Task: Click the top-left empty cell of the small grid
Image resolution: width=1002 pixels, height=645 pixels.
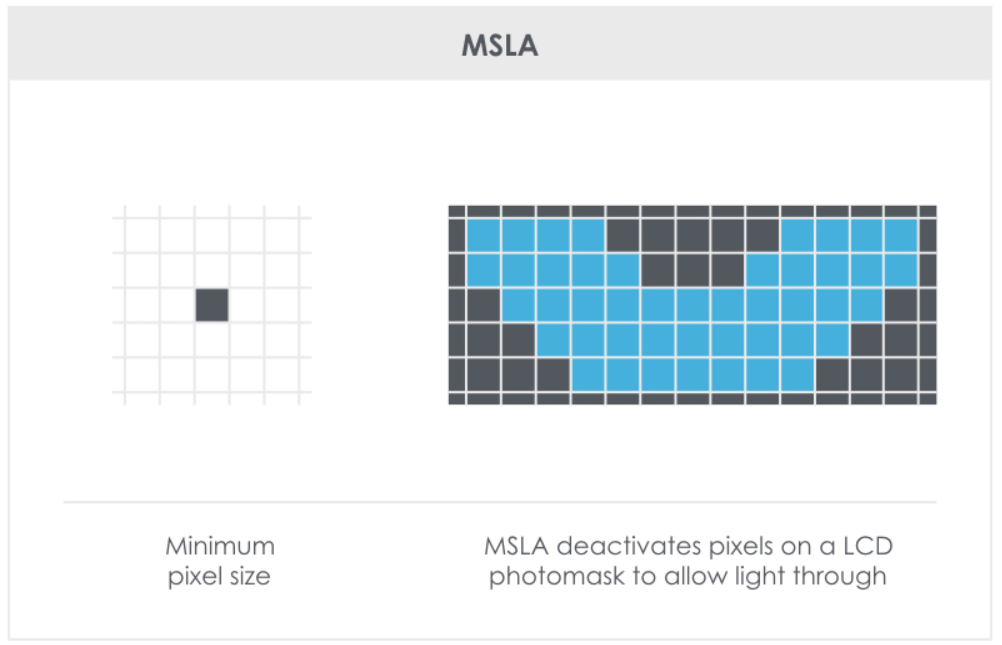Action: [x=142, y=235]
